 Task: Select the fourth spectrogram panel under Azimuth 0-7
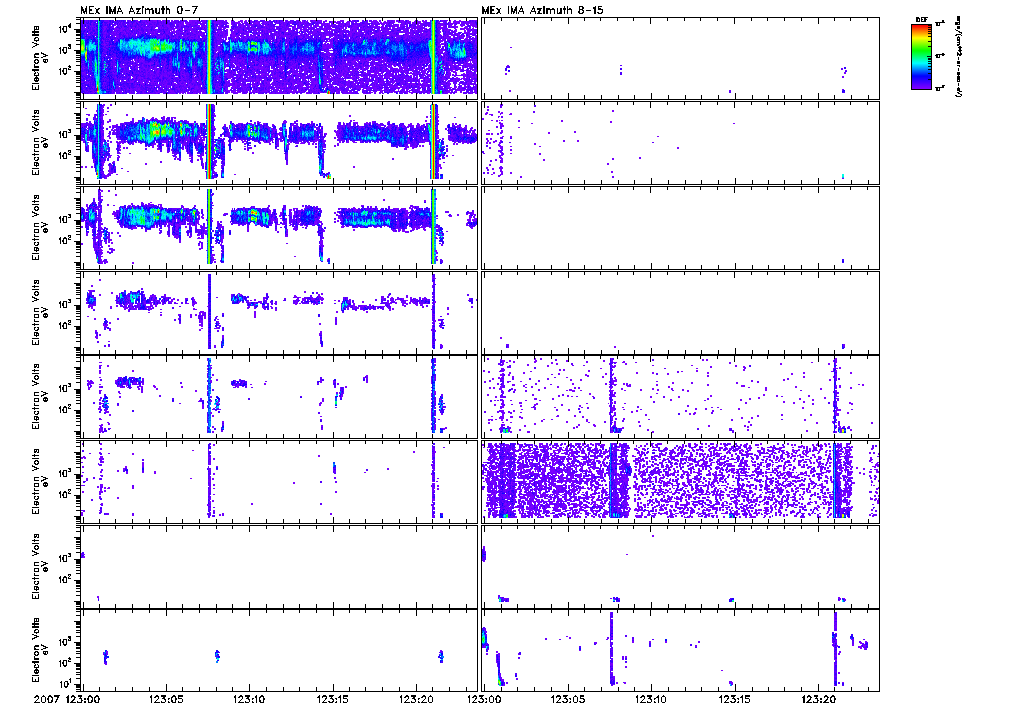click(280, 311)
